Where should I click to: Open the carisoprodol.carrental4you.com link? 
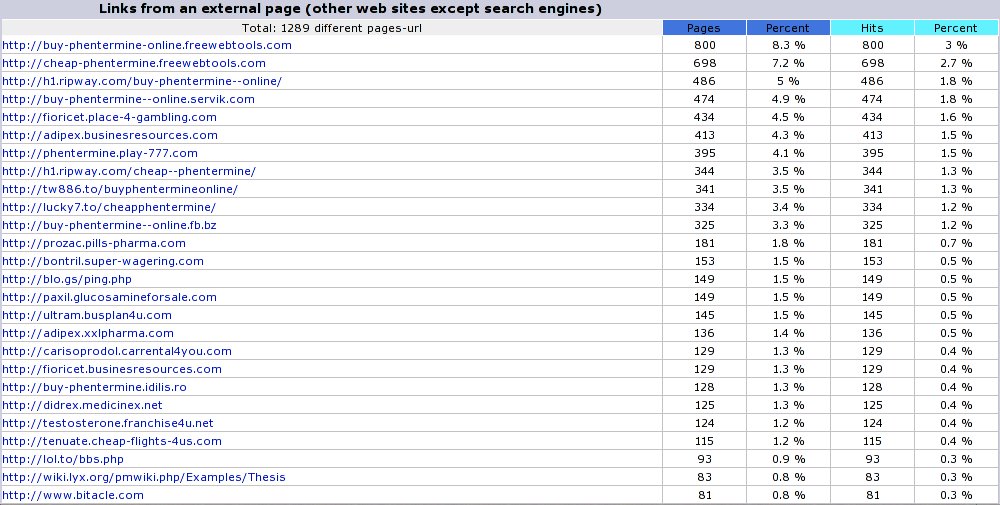(x=117, y=351)
